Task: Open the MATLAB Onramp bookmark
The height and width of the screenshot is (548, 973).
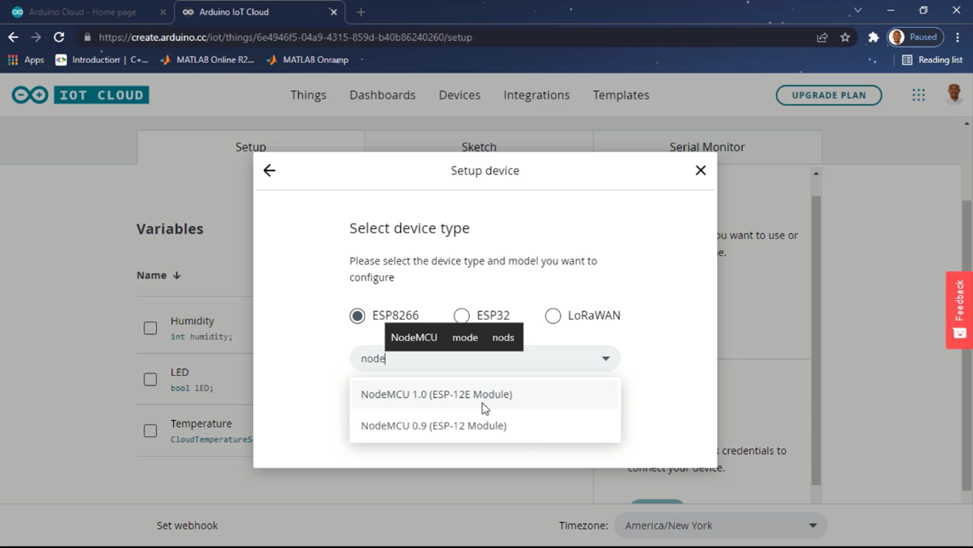Action: 307,60
